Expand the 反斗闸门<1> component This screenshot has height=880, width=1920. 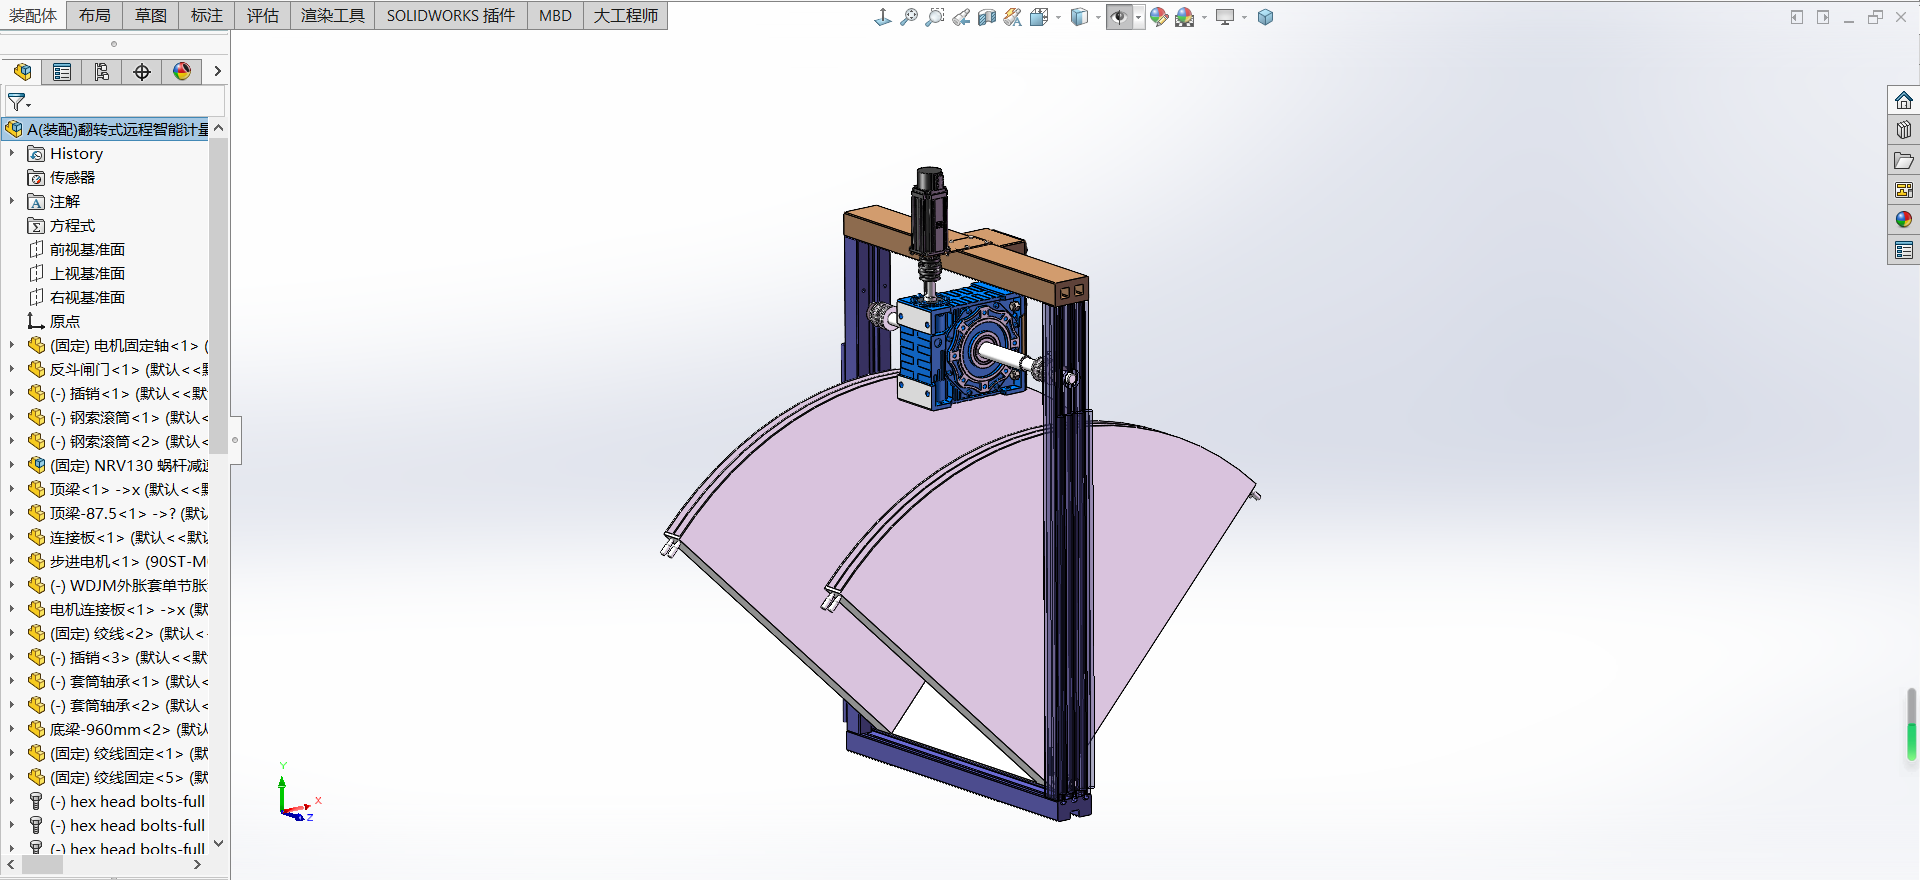point(12,369)
